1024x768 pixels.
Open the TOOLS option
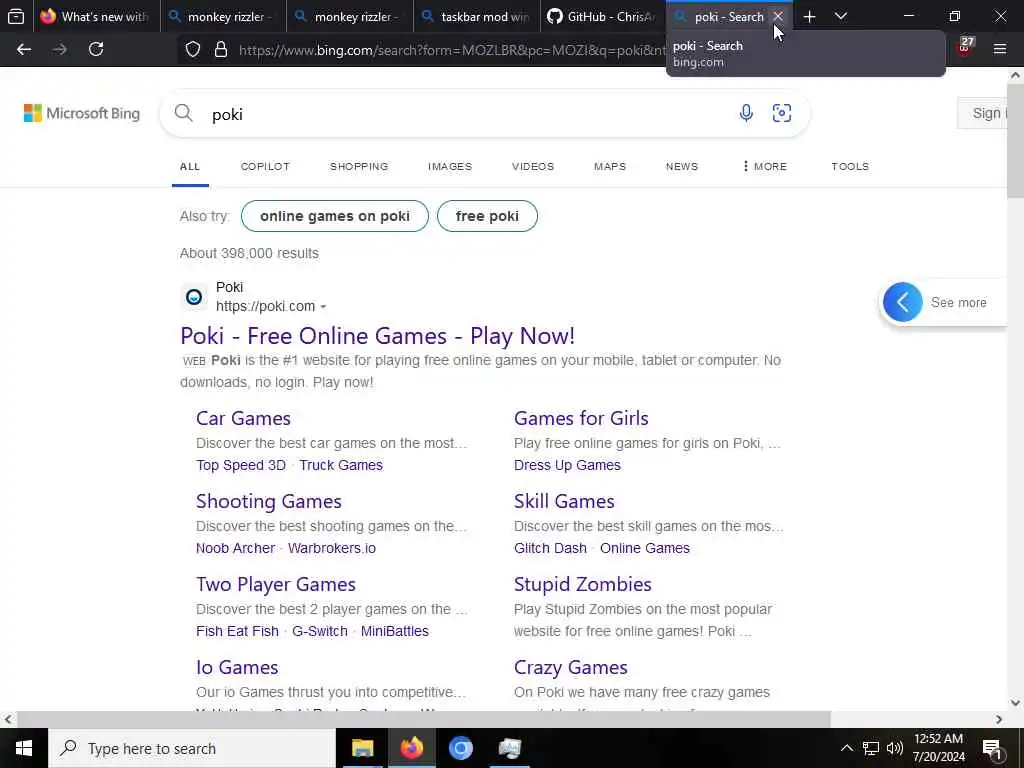click(850, 167)
